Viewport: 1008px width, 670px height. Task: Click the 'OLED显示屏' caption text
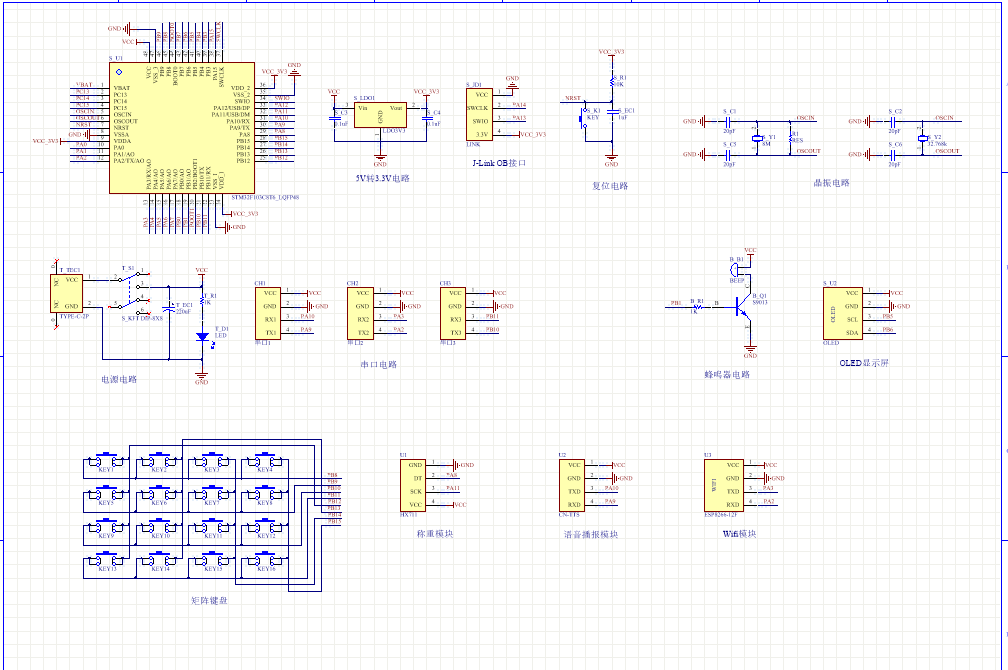(x=864, y=363)
